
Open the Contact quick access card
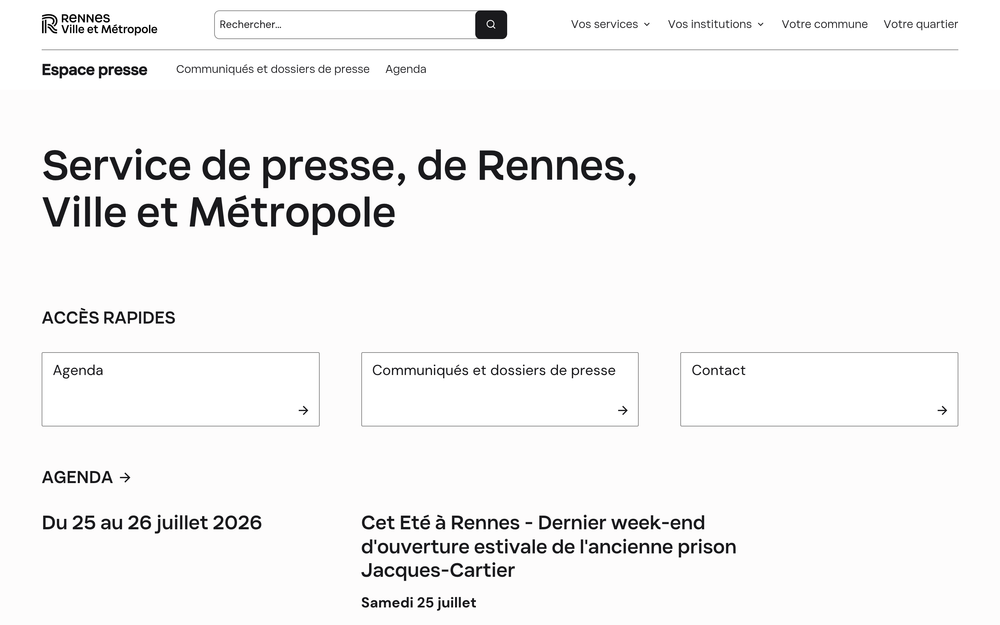pos(819,389)
